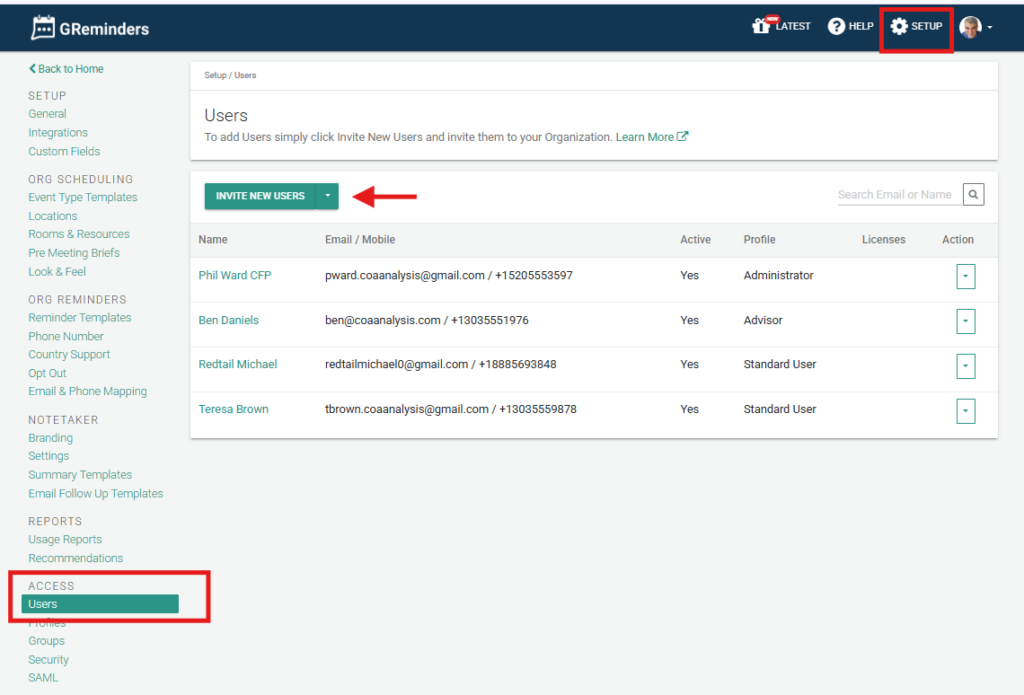Open Redtail Michael's user name link
This screenshot has width=1024, height=695.
(238, 364)
